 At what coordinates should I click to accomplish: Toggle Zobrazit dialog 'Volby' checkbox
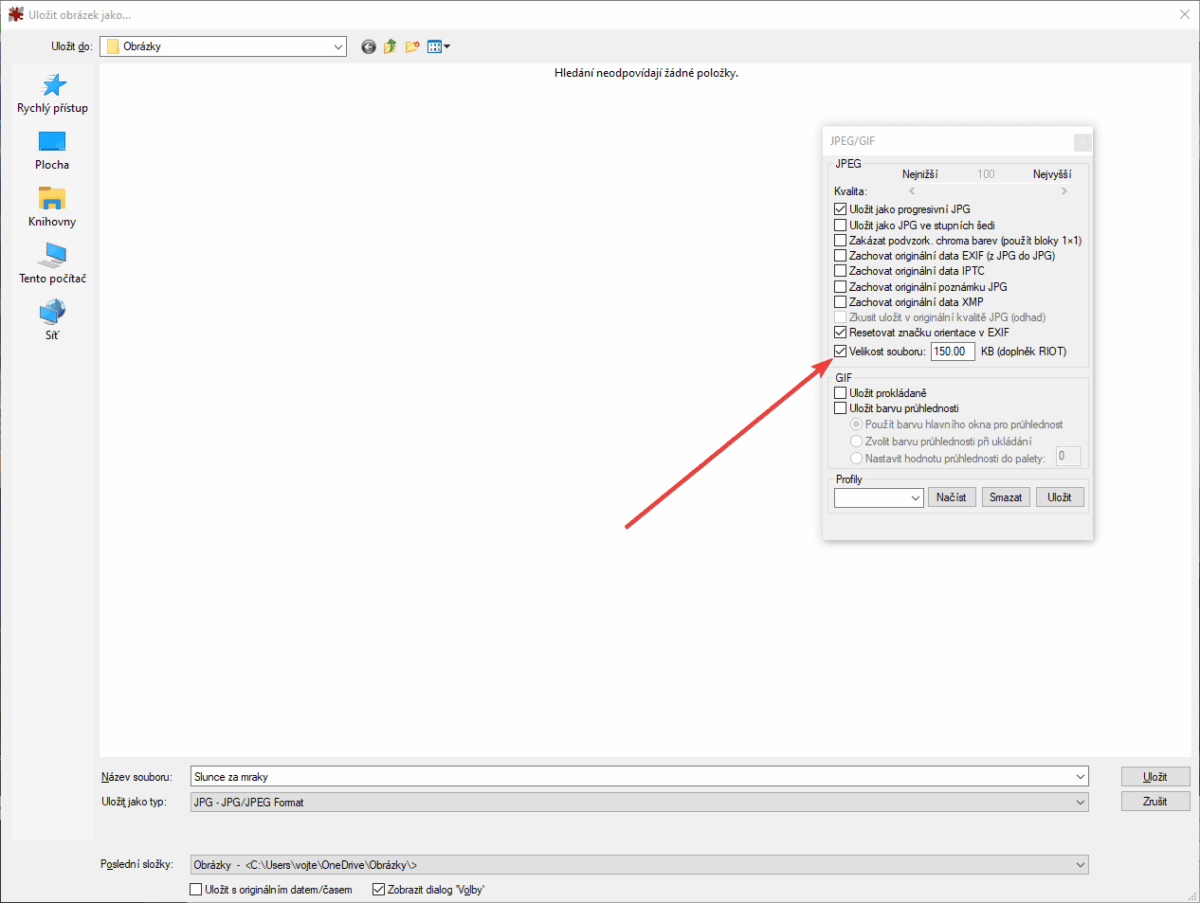[x=378, y=889]
